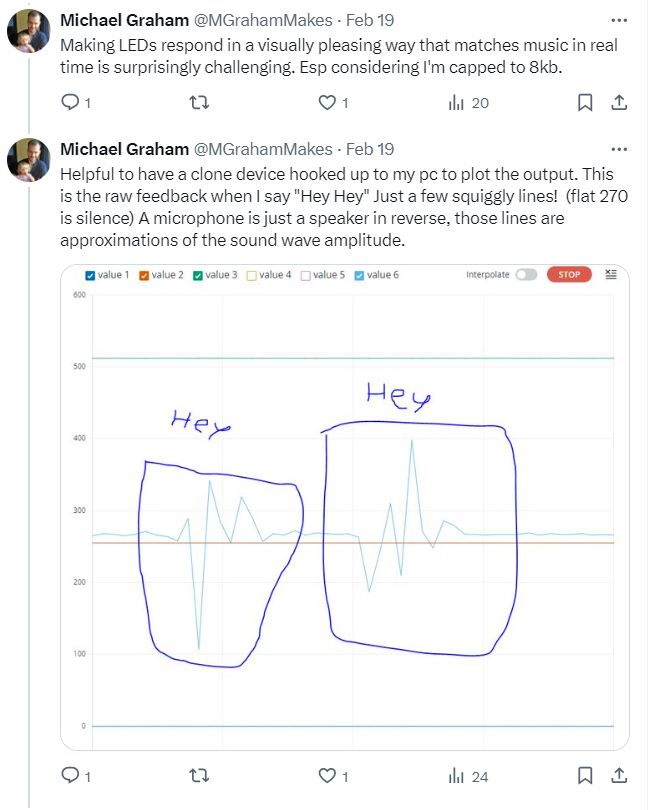654x810 pixels.
Task: Bookmark the first tweet about LEDs
Action: [586, 102]
